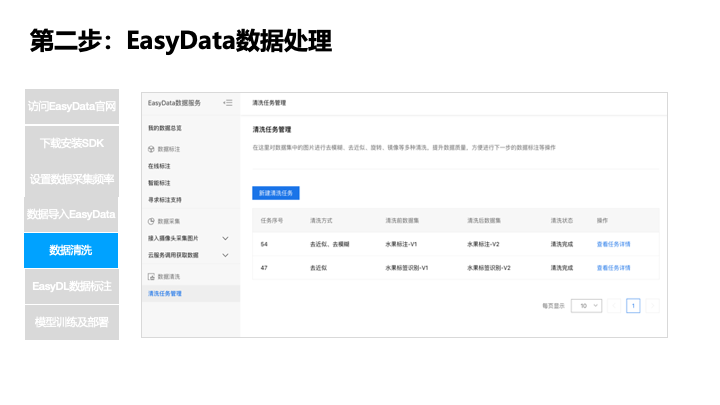Screen dimensions: 720x405
Task: Click the 每页显示 label
Action: pos(553,306)
